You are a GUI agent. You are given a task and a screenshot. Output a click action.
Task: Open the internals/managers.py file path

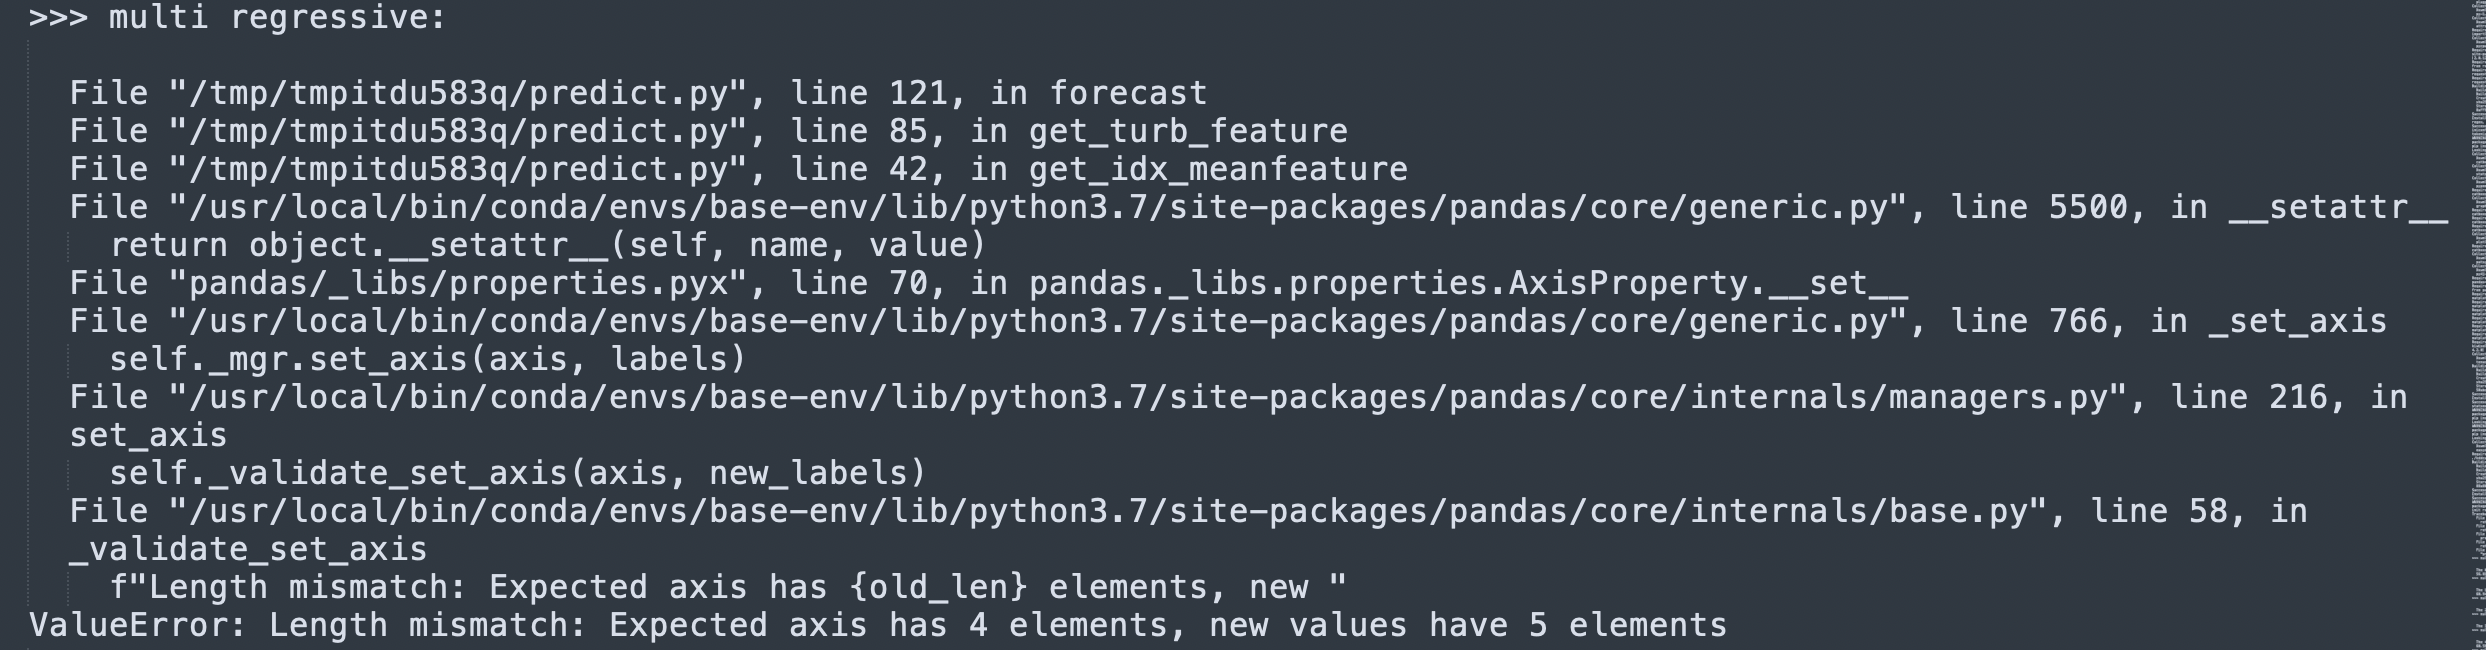(x=1148, y=397)
